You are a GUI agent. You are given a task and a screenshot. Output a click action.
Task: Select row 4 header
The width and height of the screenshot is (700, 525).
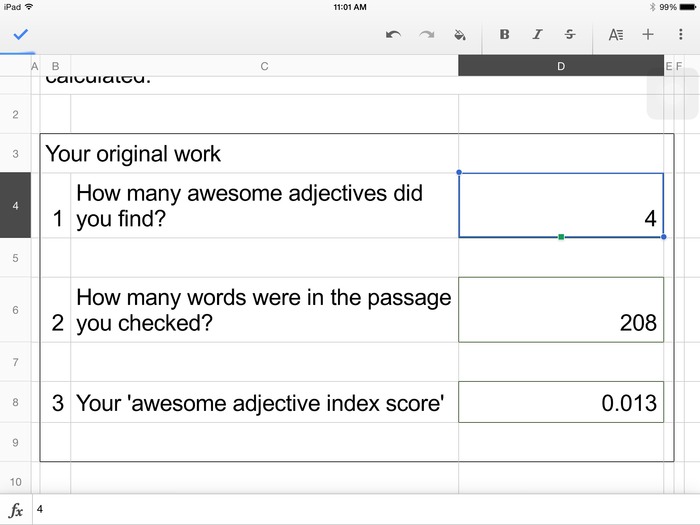(15, 205)
